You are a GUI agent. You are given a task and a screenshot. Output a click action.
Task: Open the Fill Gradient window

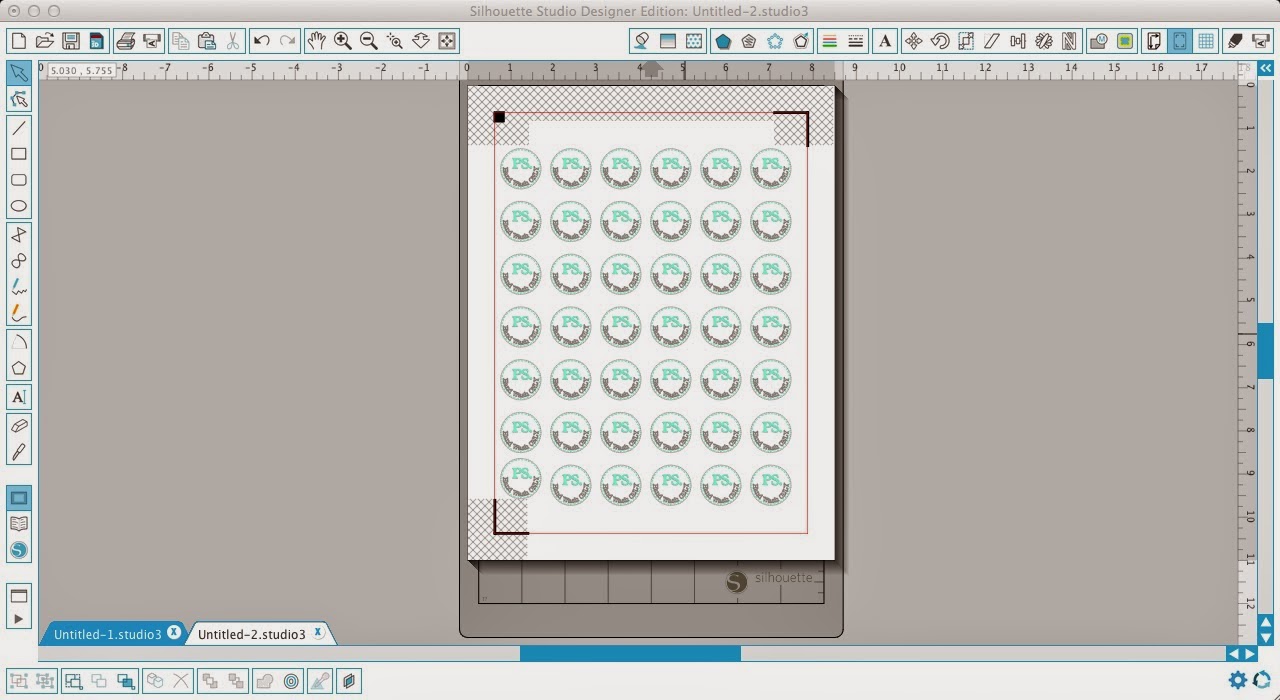tap(667, 41)
